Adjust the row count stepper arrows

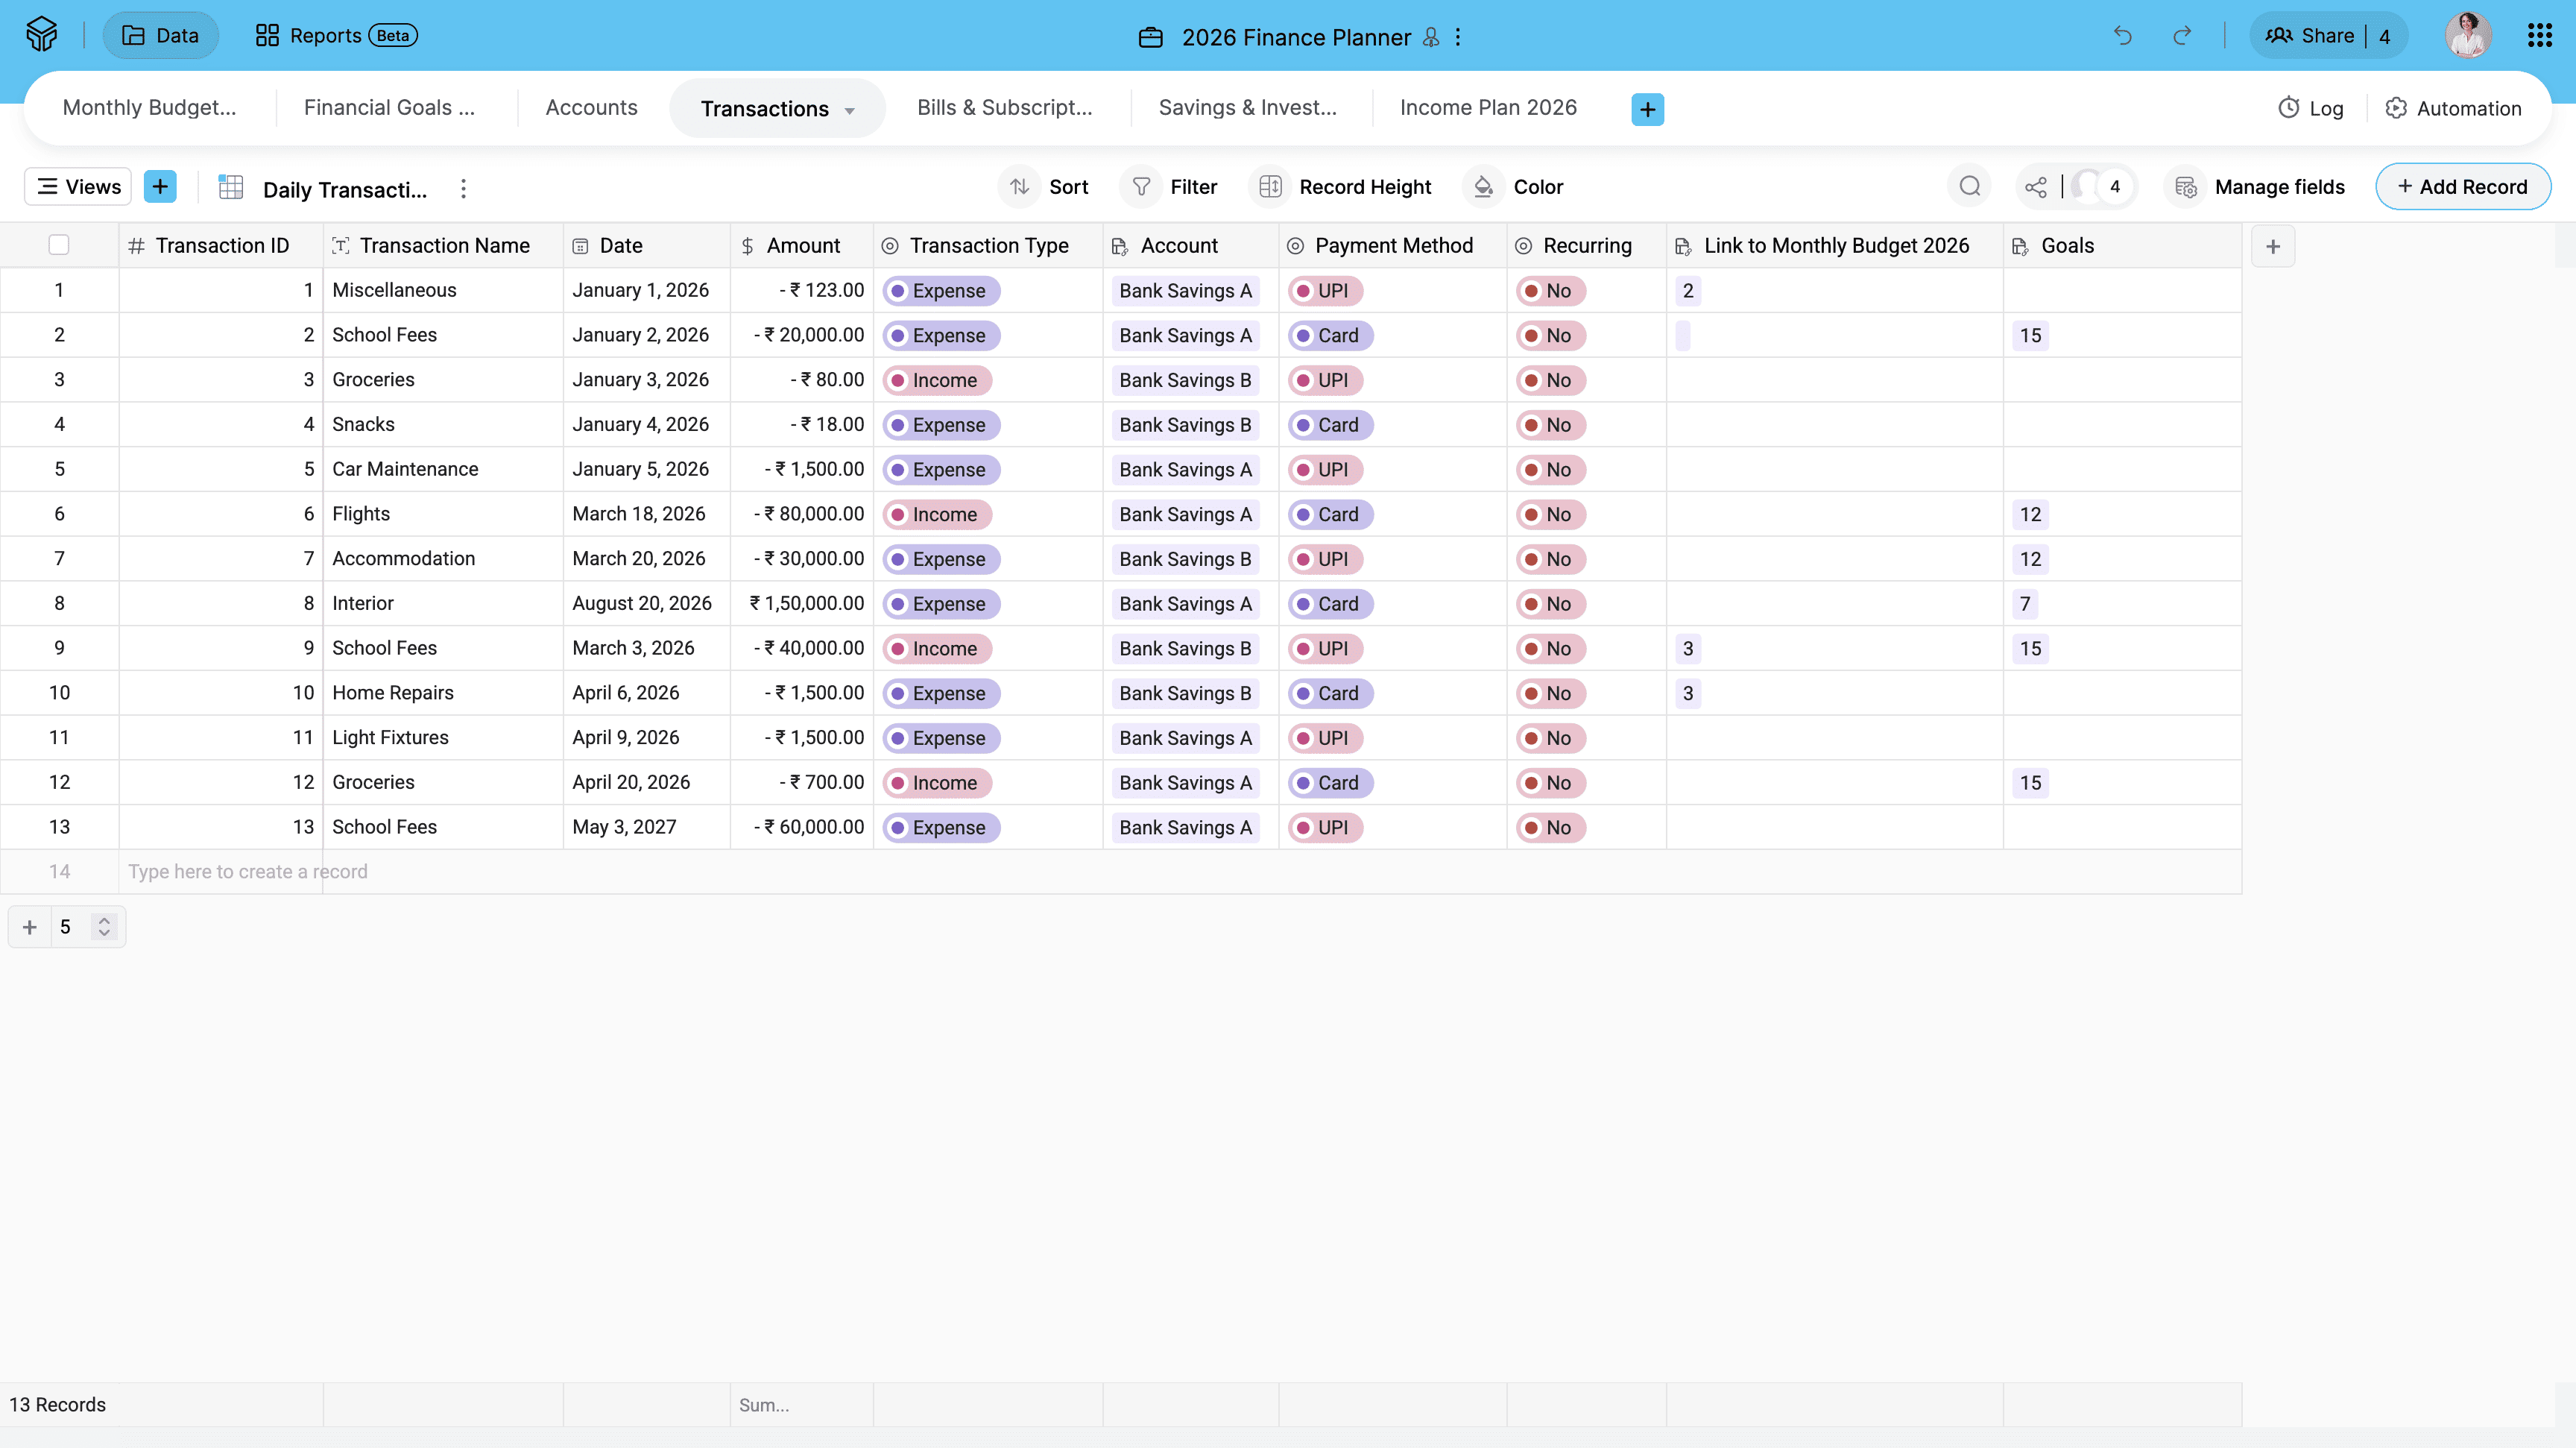104,926
